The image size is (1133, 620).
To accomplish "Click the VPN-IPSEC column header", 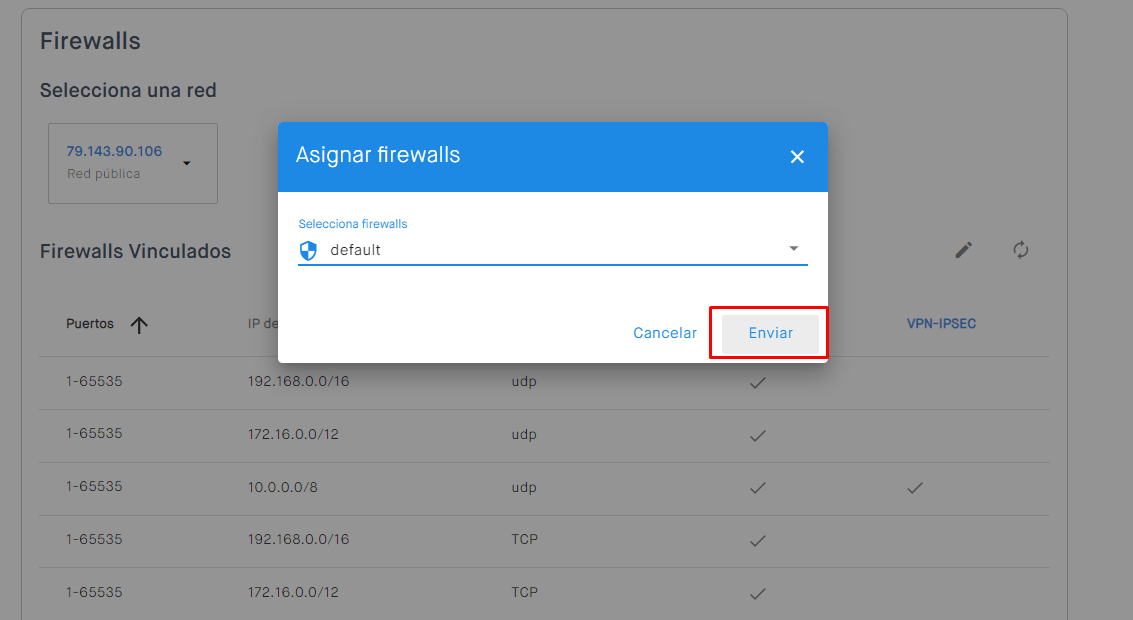I will [941, 325].
